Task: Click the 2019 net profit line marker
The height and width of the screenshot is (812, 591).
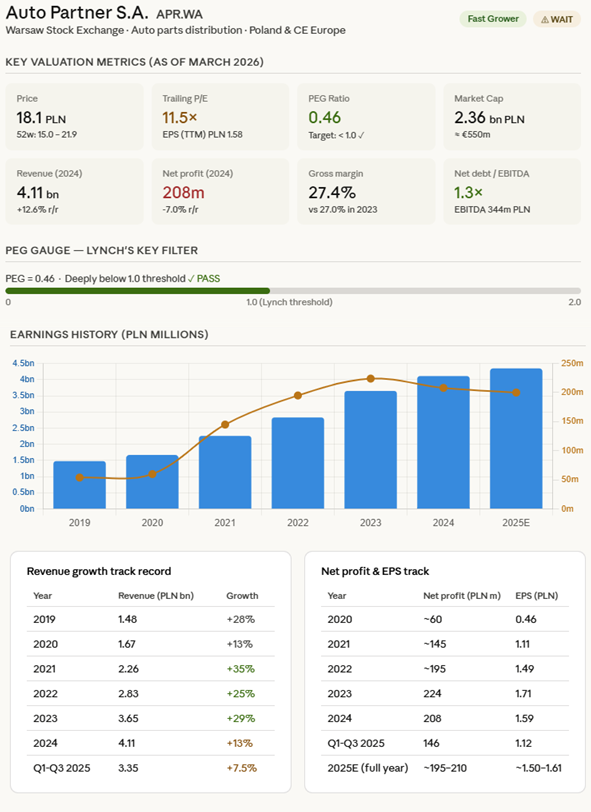Action: click(x=79, y=477)
